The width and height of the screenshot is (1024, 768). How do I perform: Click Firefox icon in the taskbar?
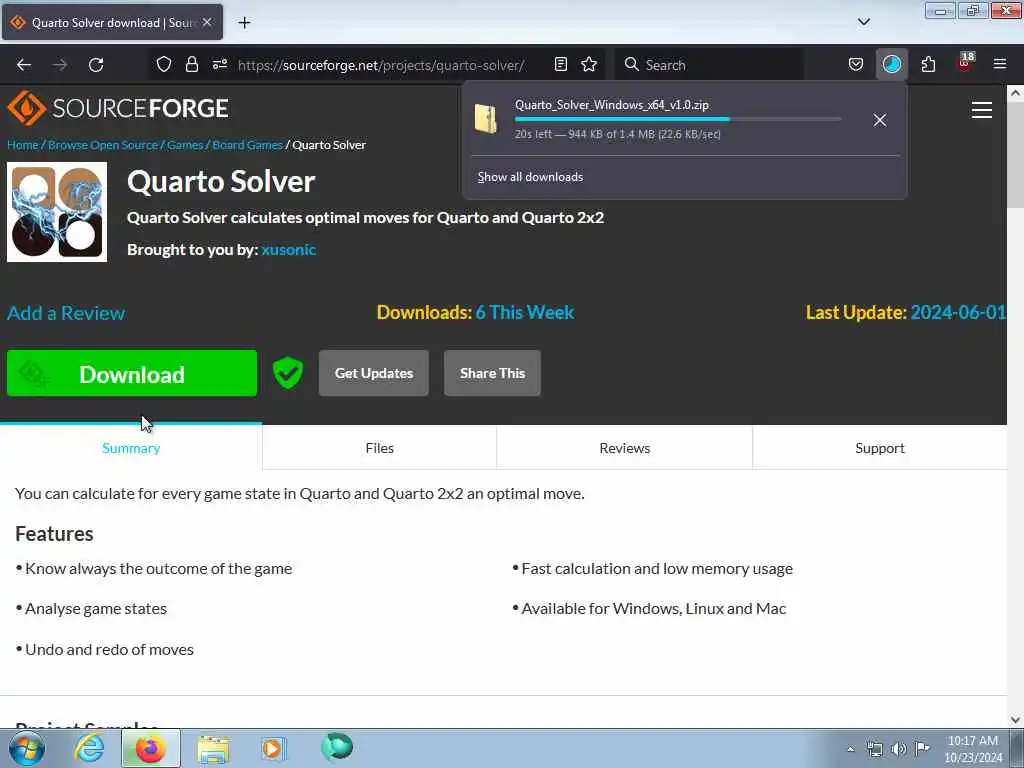(x=151, y=748)
